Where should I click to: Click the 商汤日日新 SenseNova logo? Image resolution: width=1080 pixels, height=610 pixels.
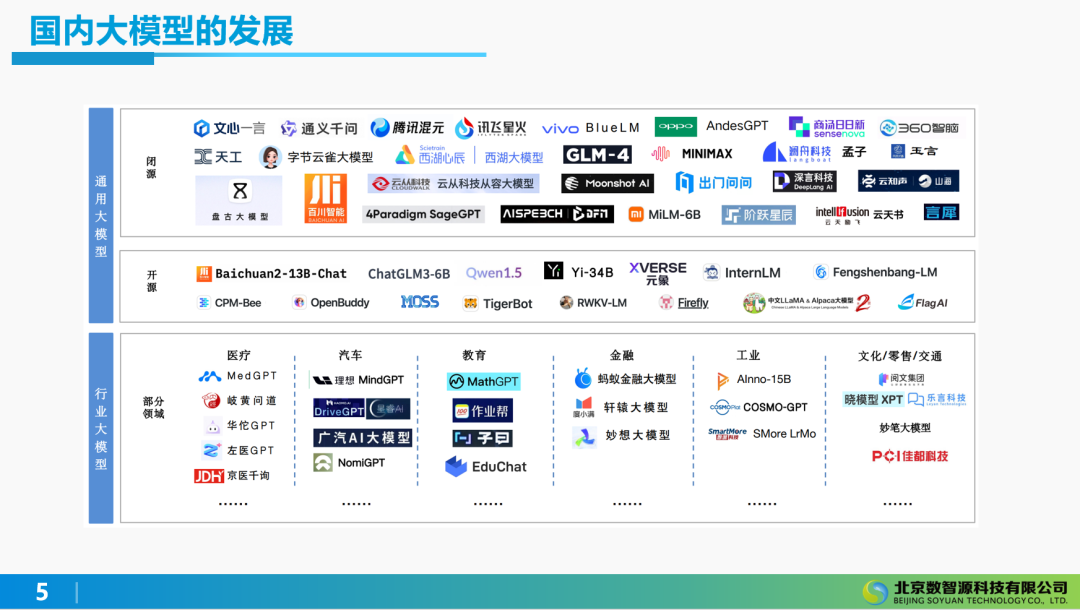[827, 127]
